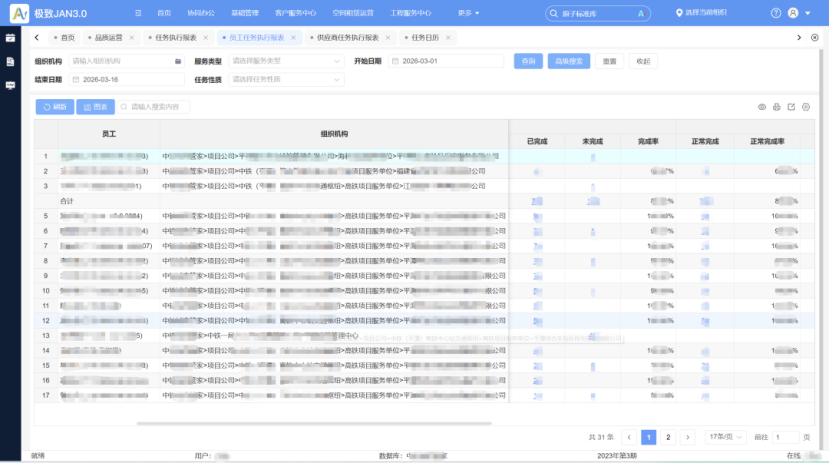This screenshot has height=464, width=830.
Task: Switch to the 供应商任务执行报表 tab
Action: (347, 38)
